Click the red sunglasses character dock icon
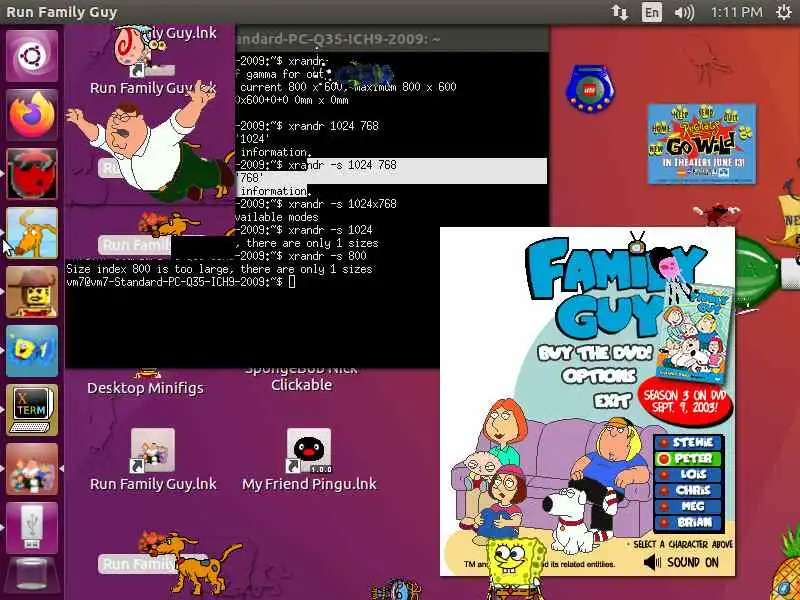Image resolution: width=800 pixels, height=600 pixels. tap(32, 174)
